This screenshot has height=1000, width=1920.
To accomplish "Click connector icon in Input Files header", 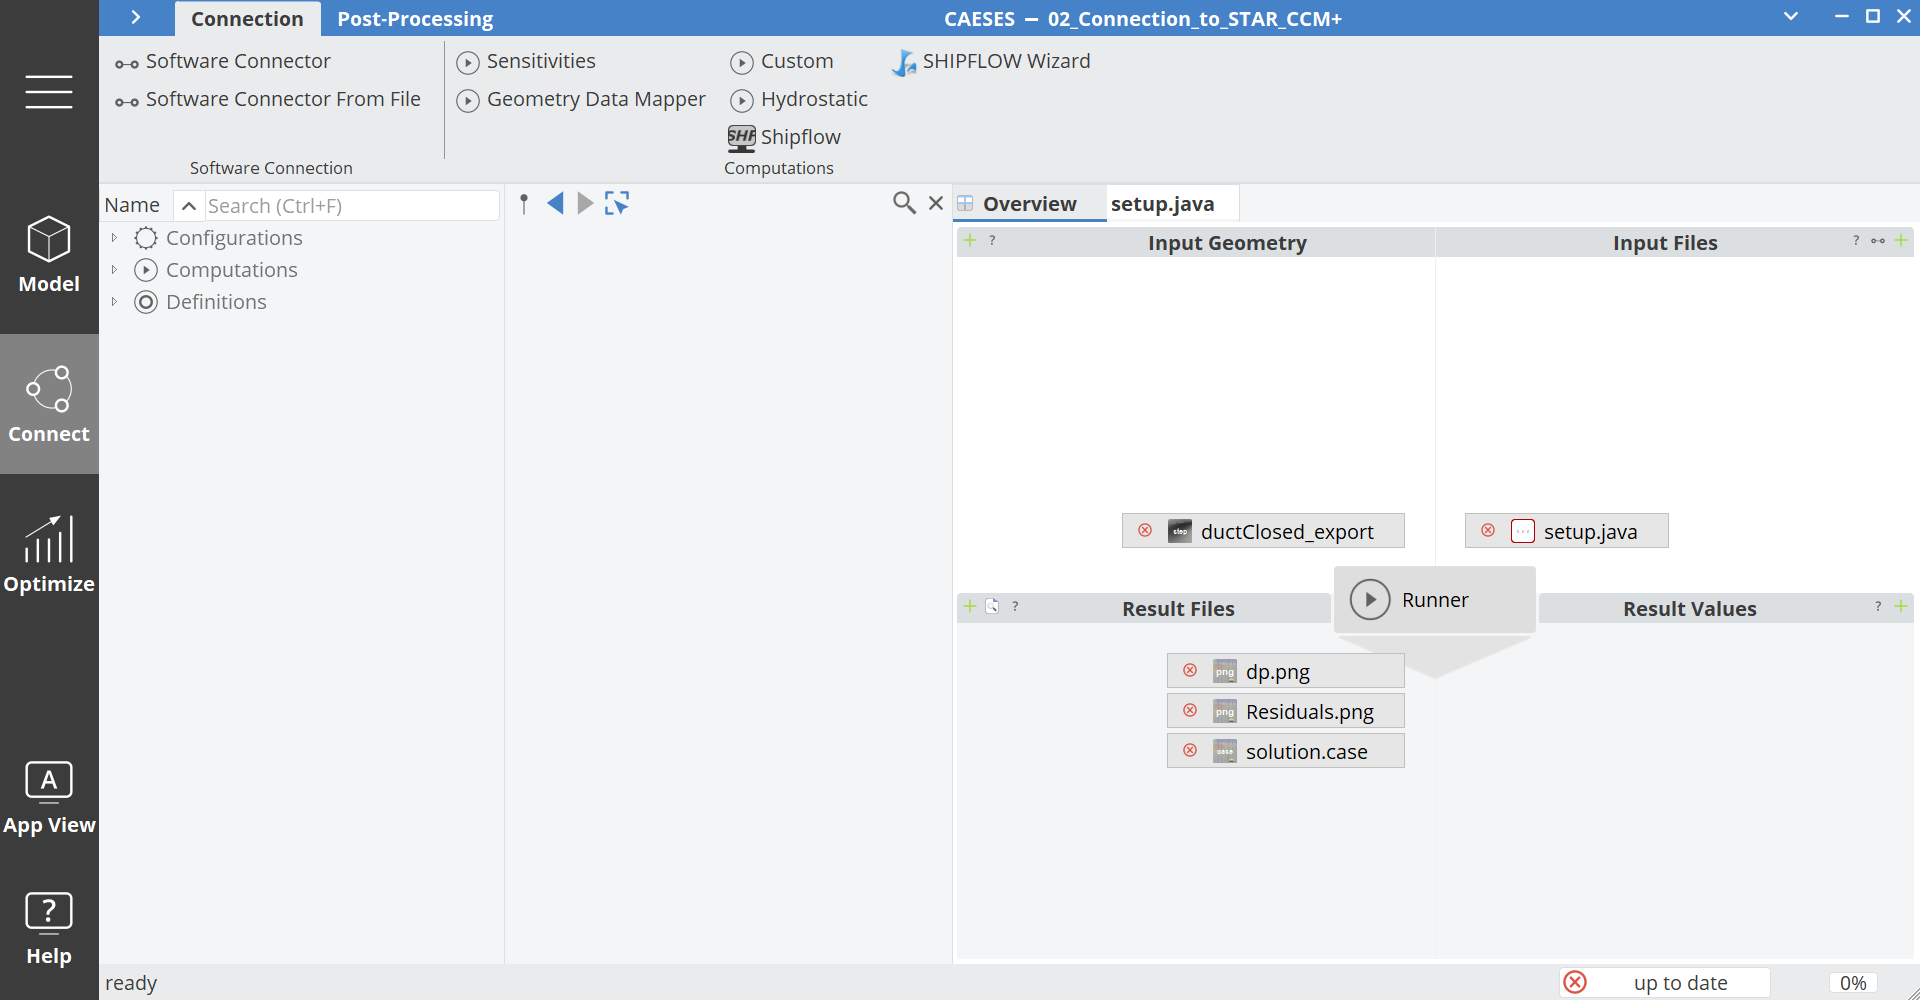I will (x=1878, y=241).
